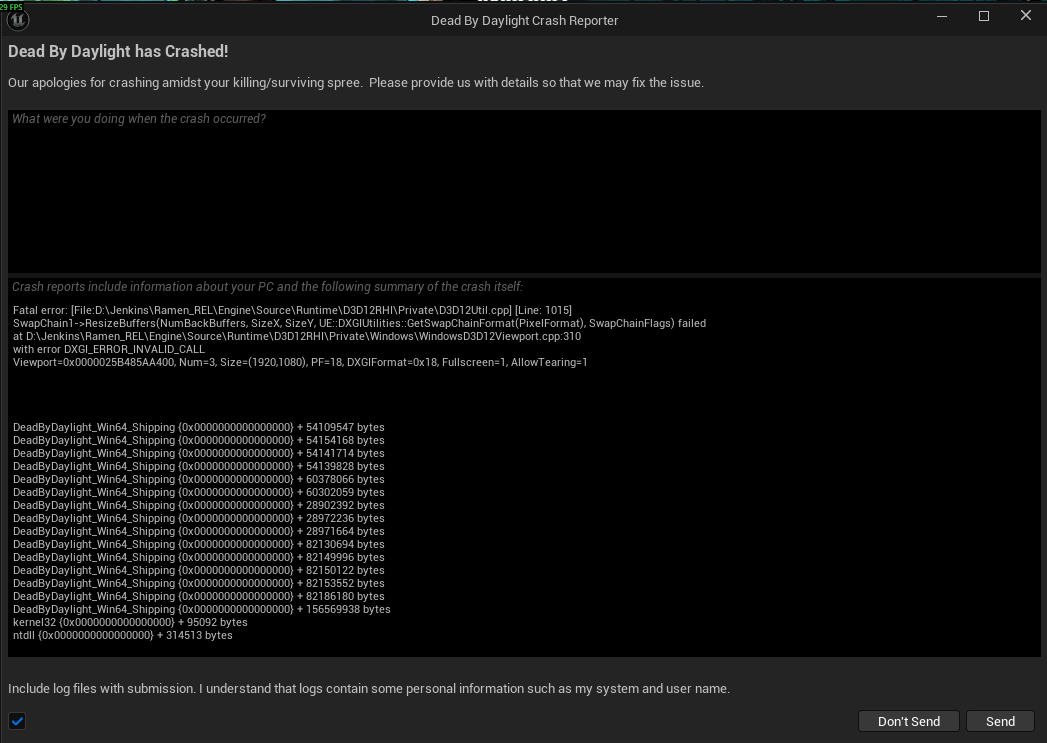
Task: Click the 'Fatal error' line in crash summary
Action: 292,310
